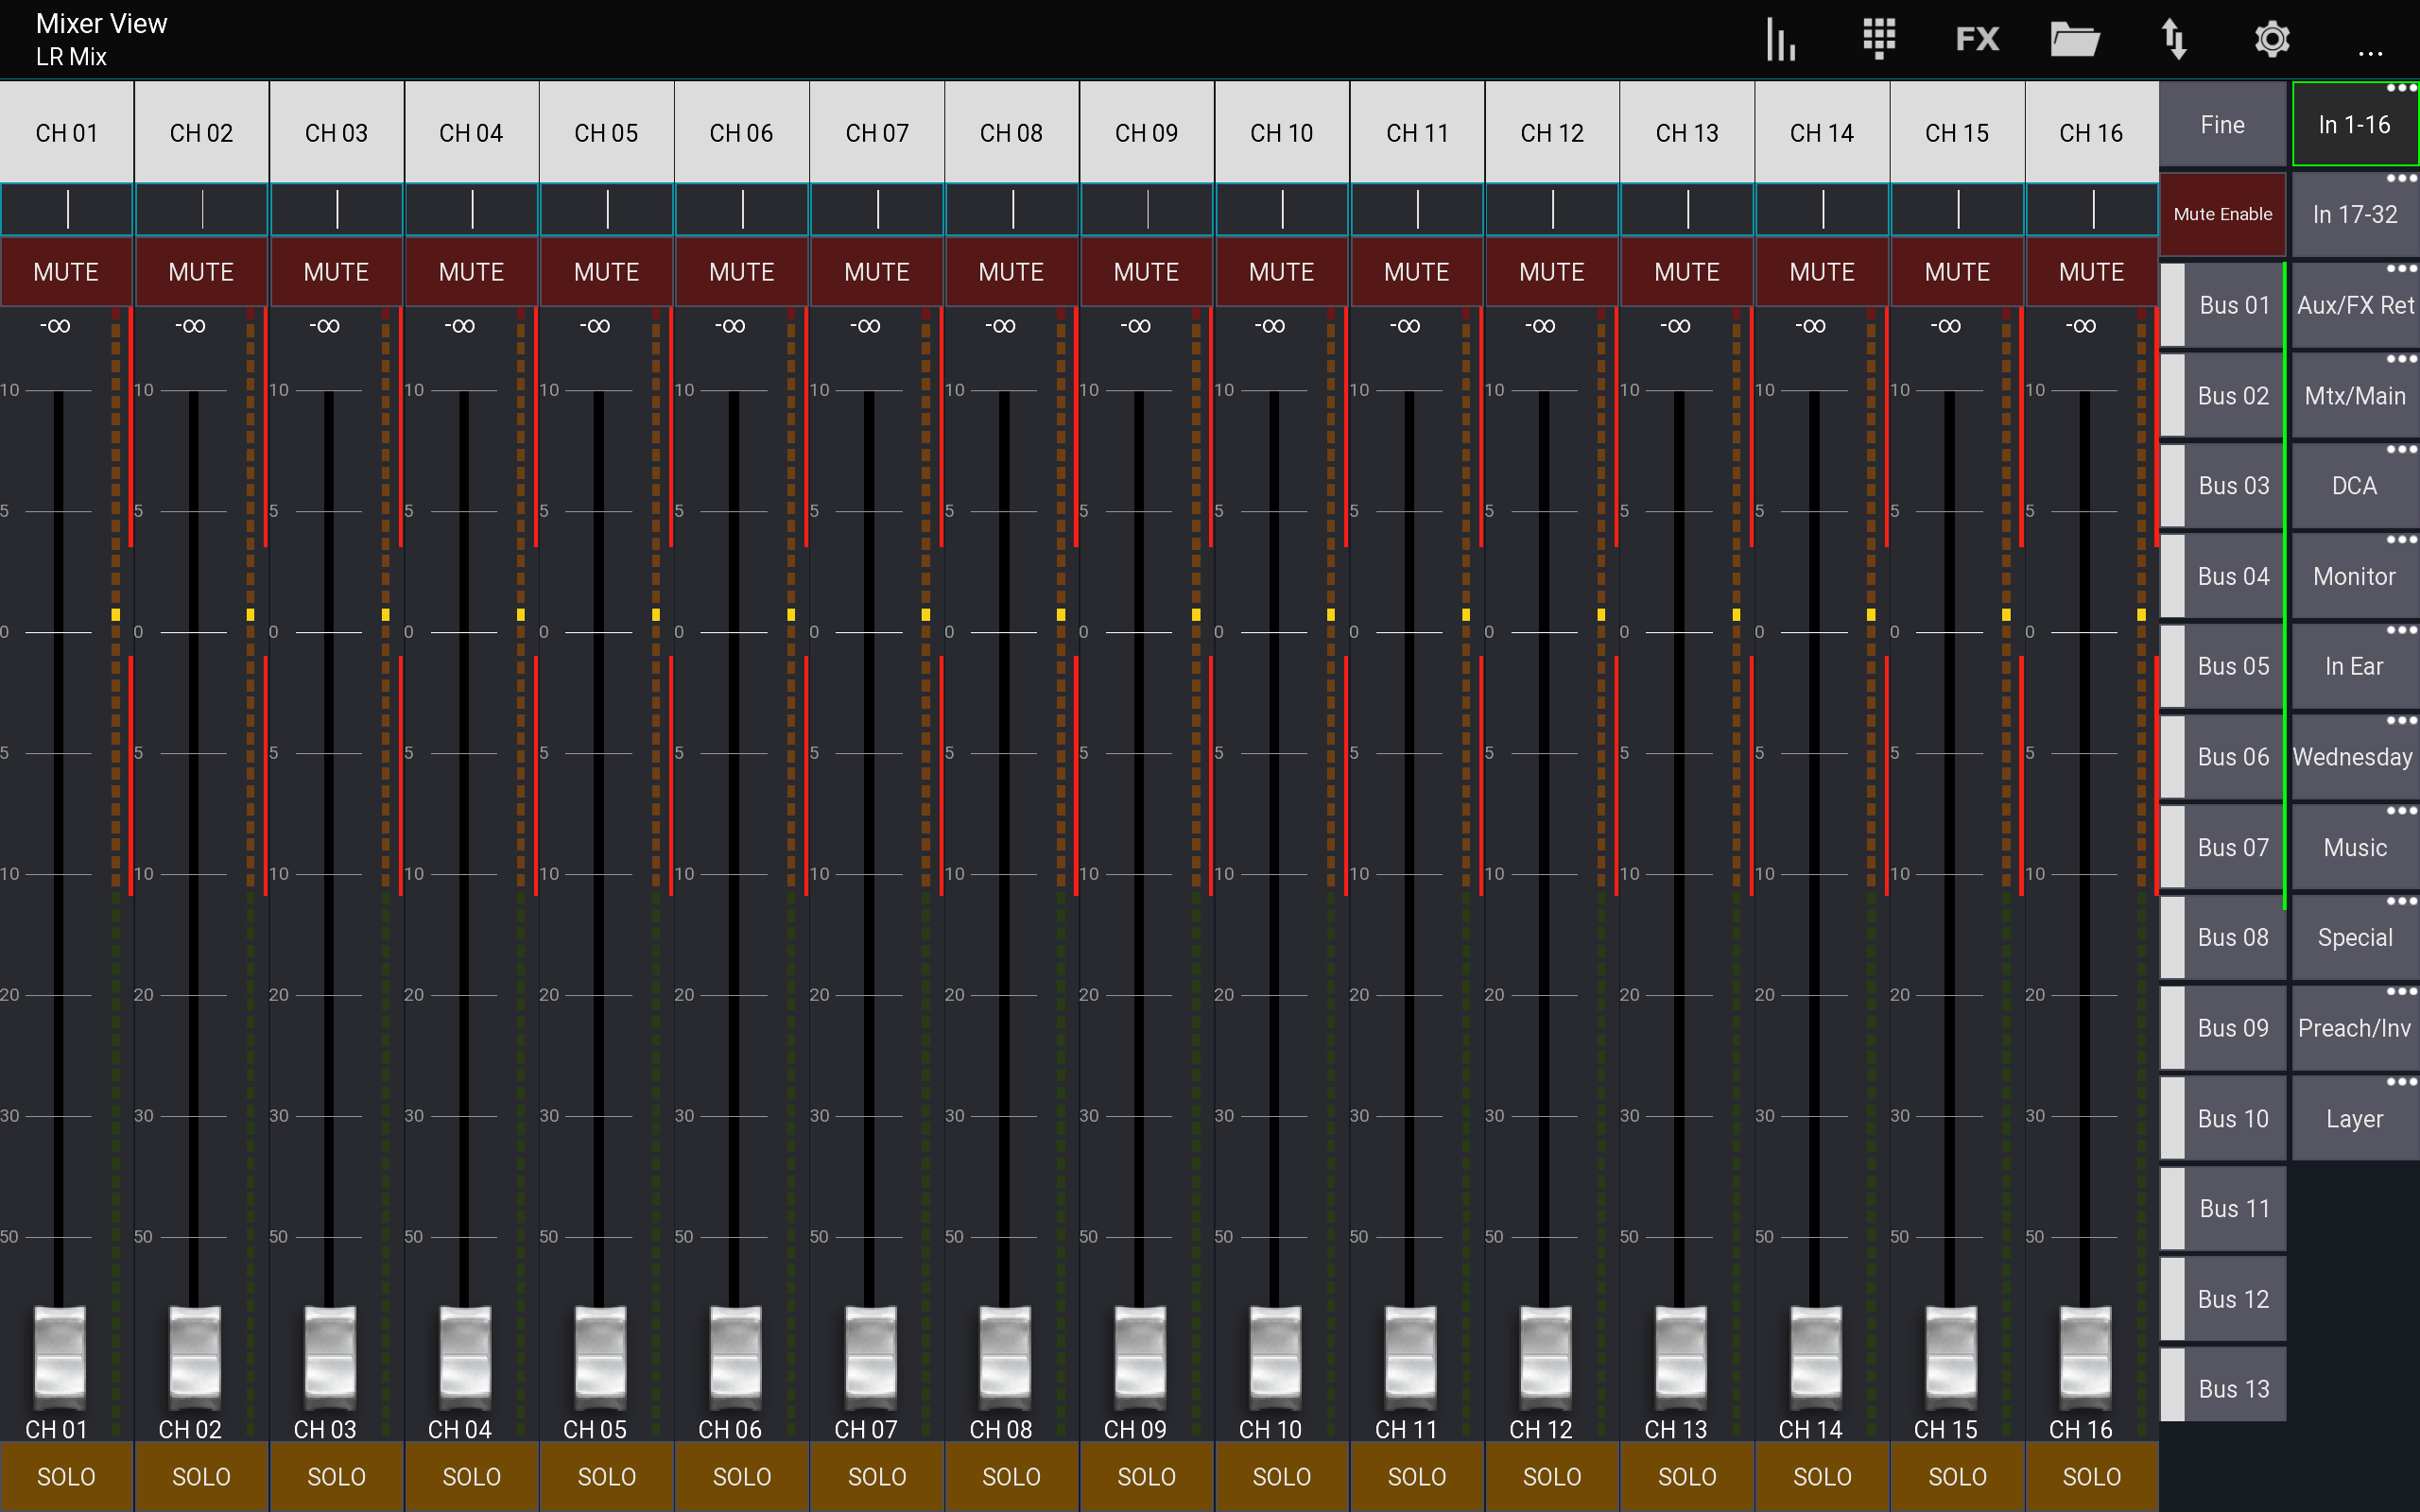Select Bus 10 sends
The height and width of the screenshot is (1512, 2420).
point(2222,1119)
